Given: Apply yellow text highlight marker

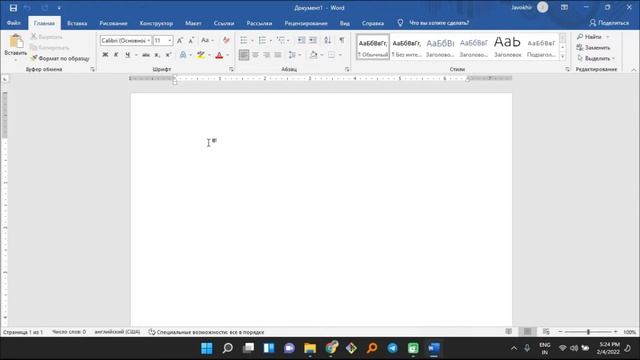Looking at the screenshot, I should coord(201,55).
